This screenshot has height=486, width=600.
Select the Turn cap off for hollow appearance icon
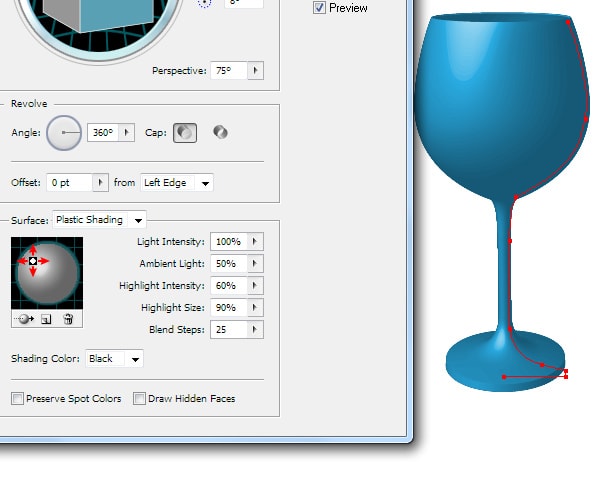pyautogui.click(x=220, y=132)
